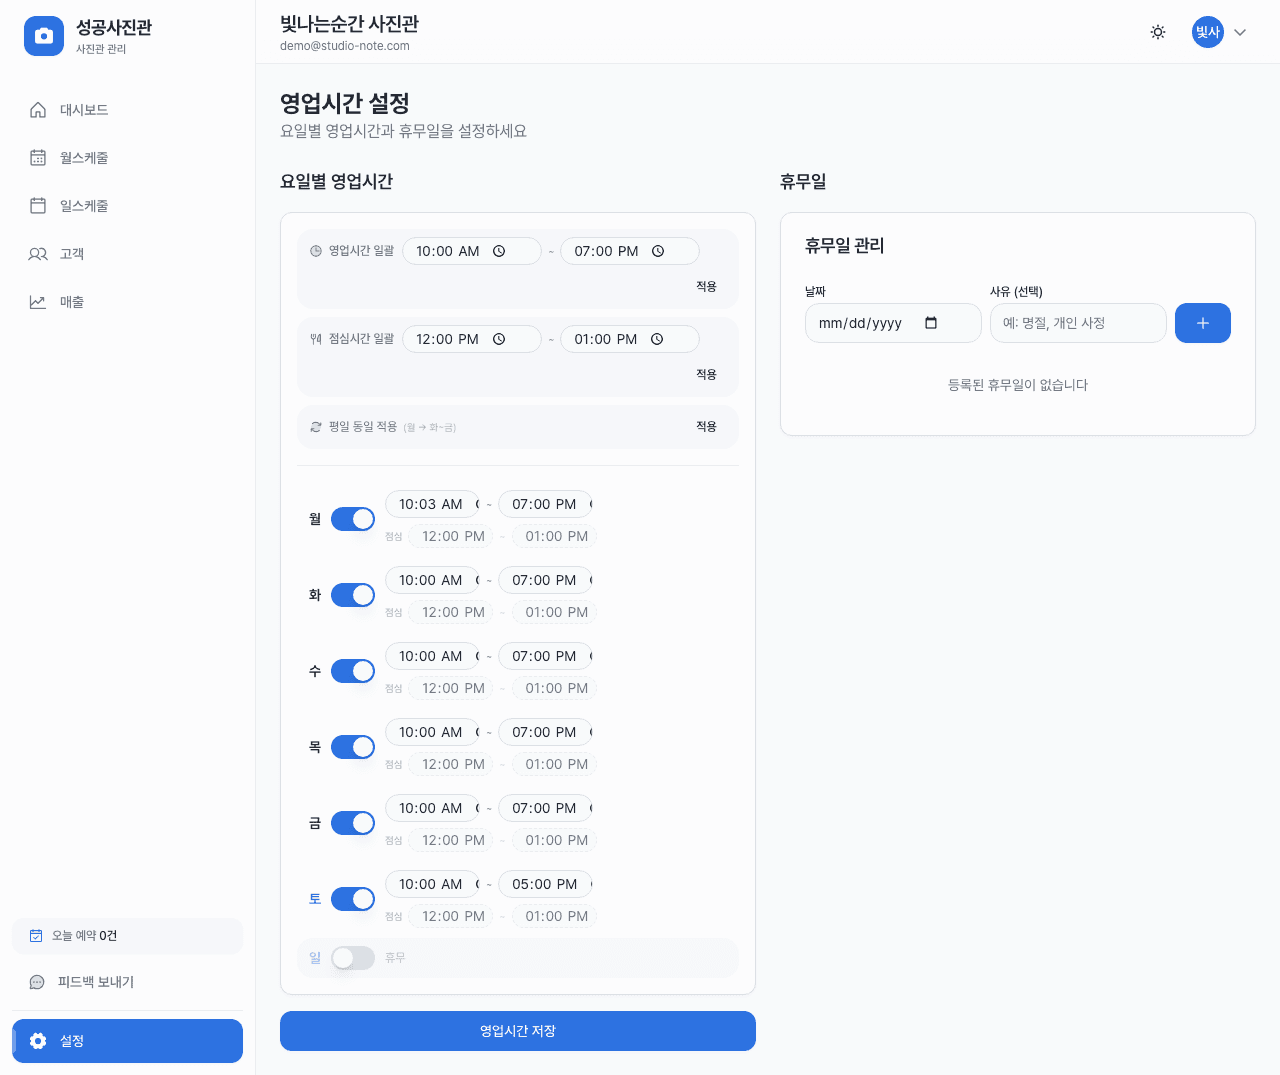Toggle light mode with the sun icon
The height and width of the screenshot is (1075, 1280).
click(1157, 32)
